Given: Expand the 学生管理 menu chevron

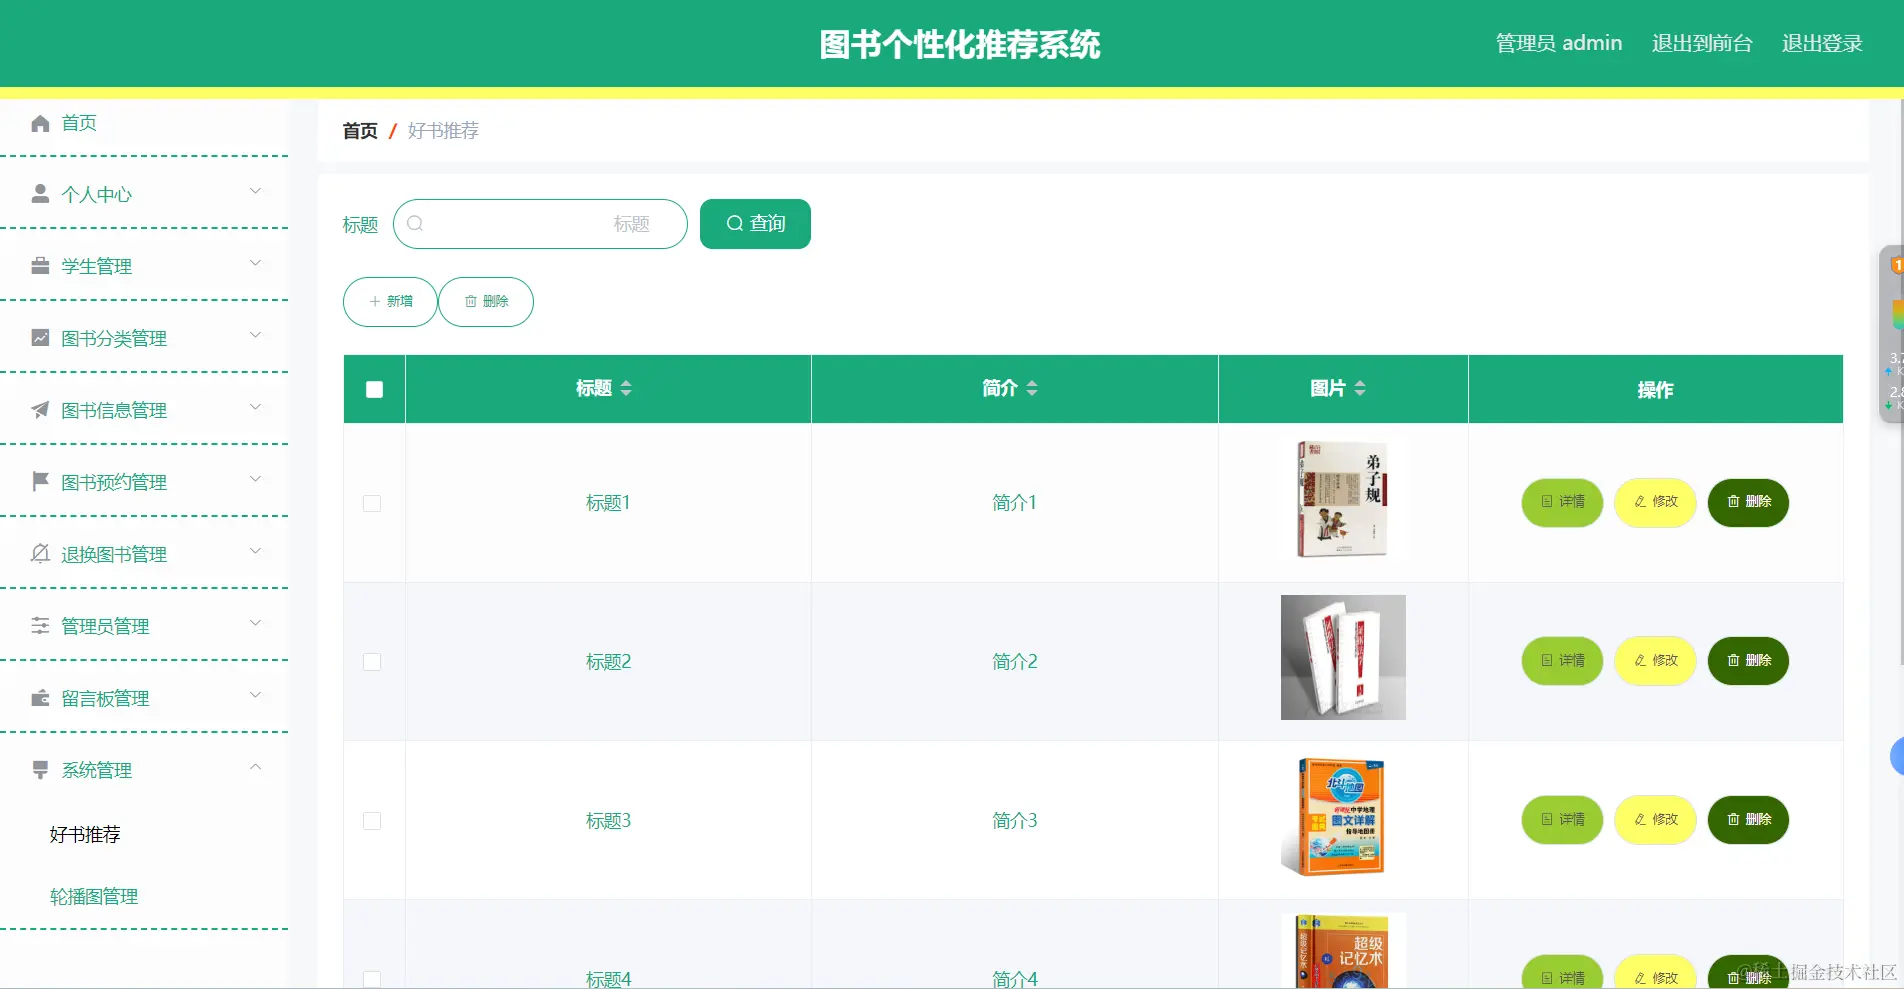Looking at the screenshot, I should [x=256, y=263].
